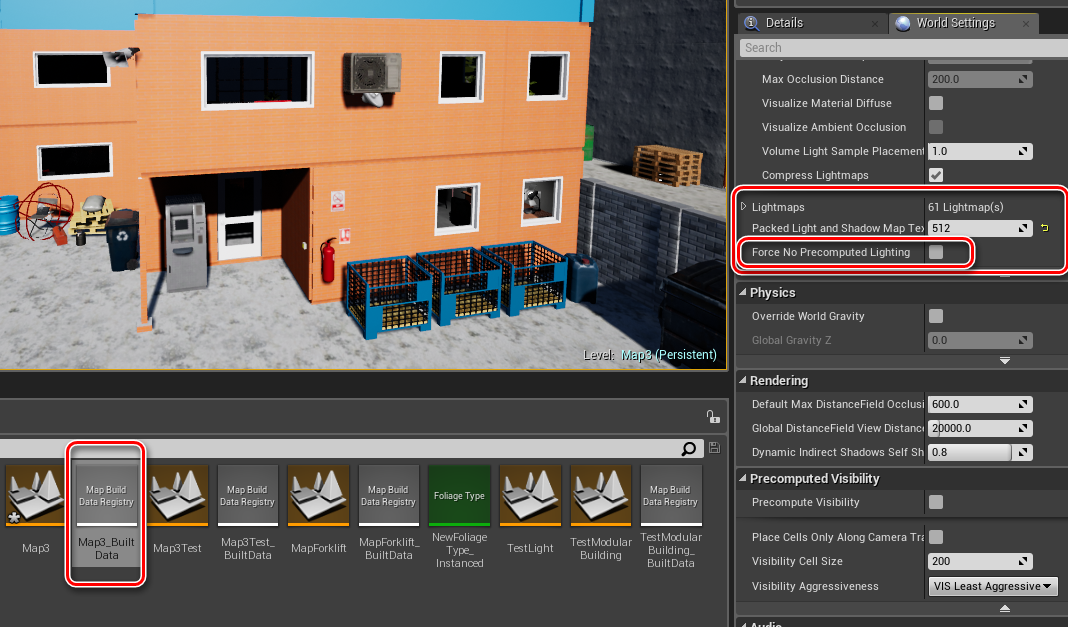
Task: Check Force No Precomputed Lighting
Action: 936,252
